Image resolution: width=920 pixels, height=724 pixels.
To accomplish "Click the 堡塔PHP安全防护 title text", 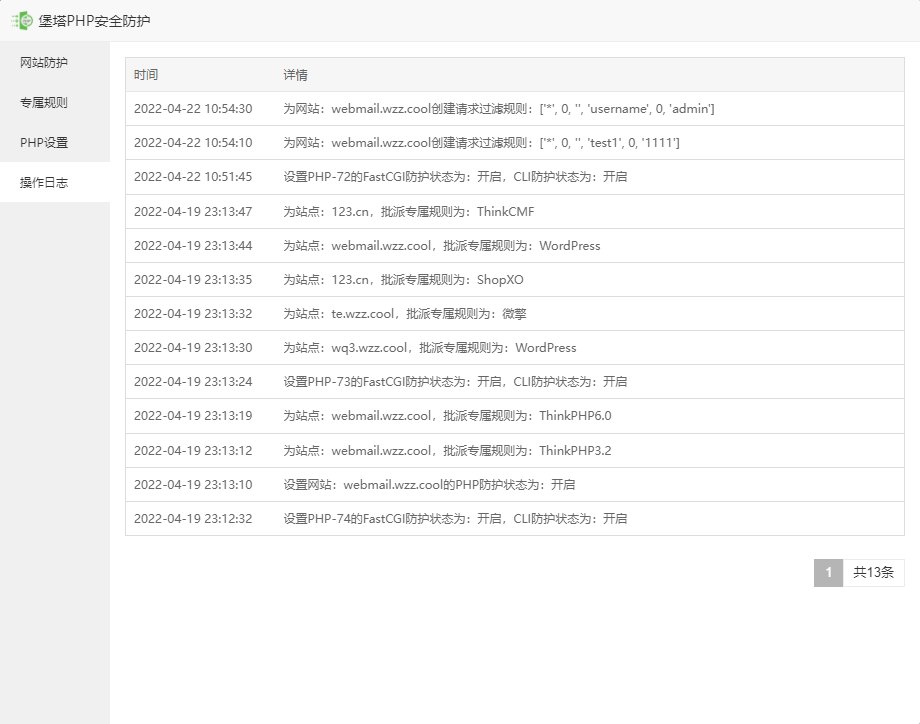I will point(94,21).
